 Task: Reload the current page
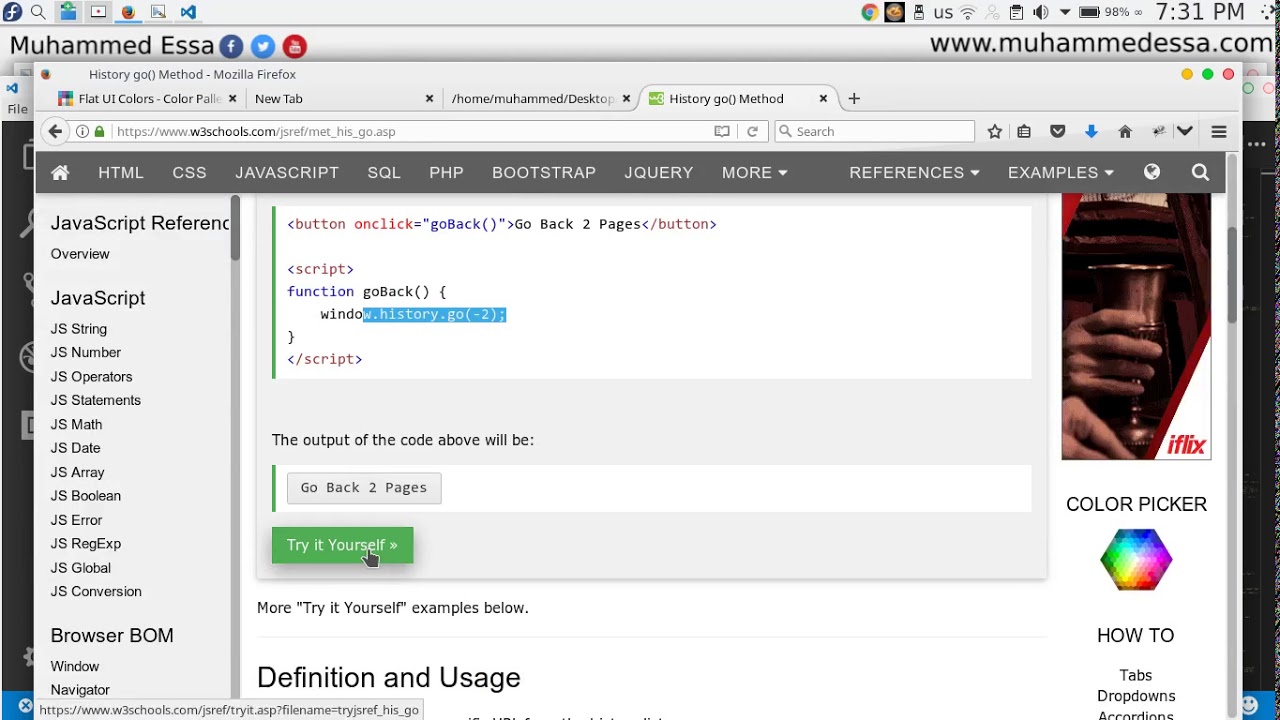[x=752, y=132]
